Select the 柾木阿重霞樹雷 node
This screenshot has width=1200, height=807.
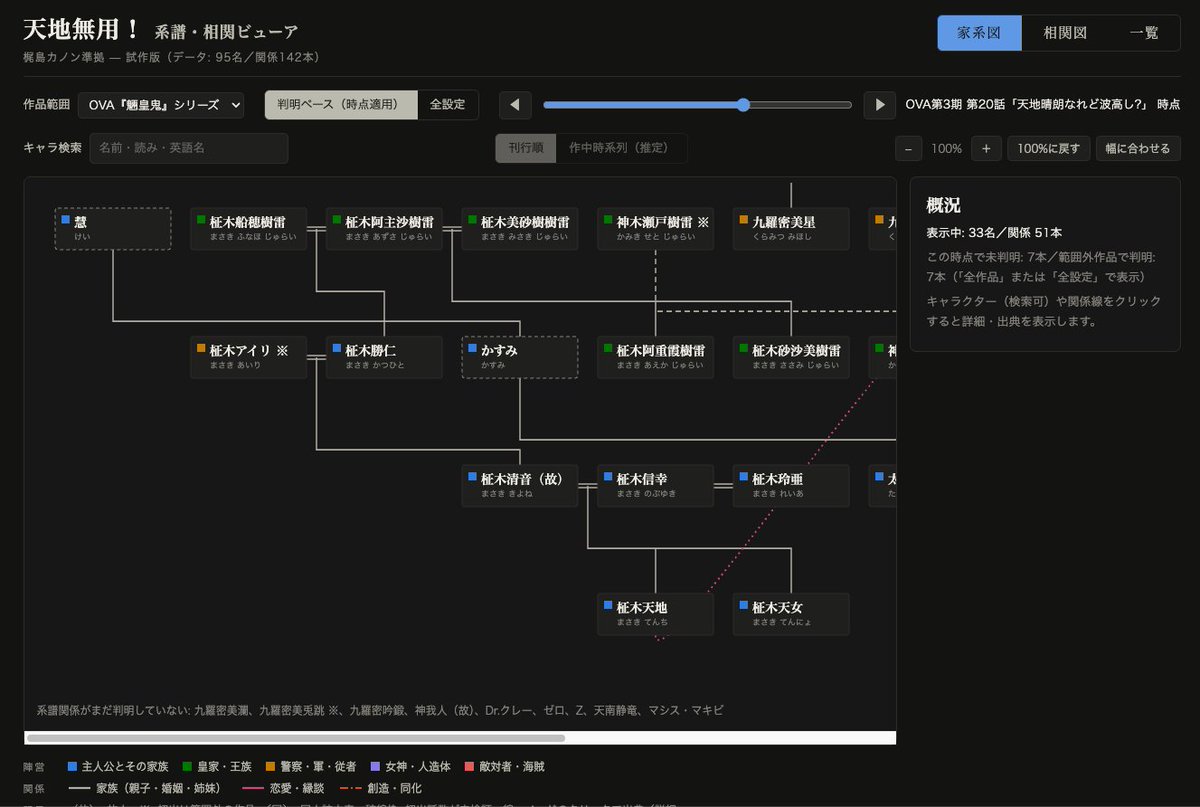[656, 357]
